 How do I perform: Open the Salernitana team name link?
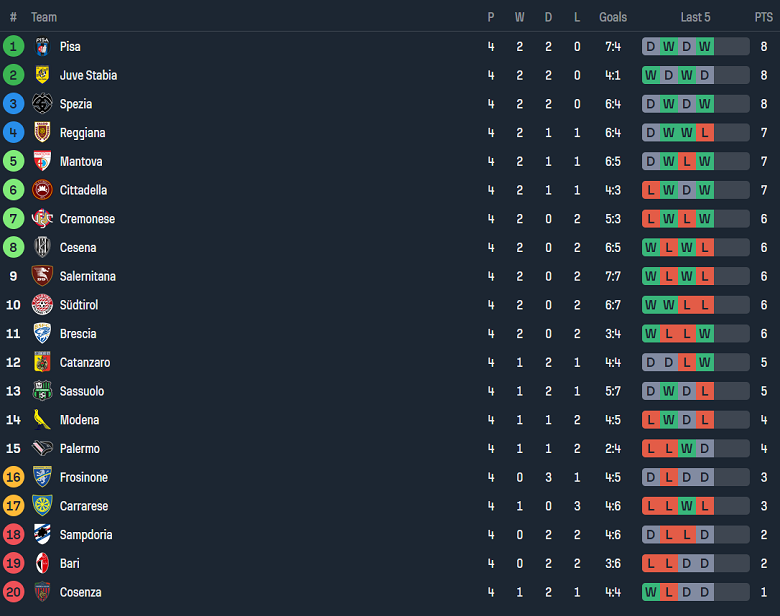pos(88,276)
